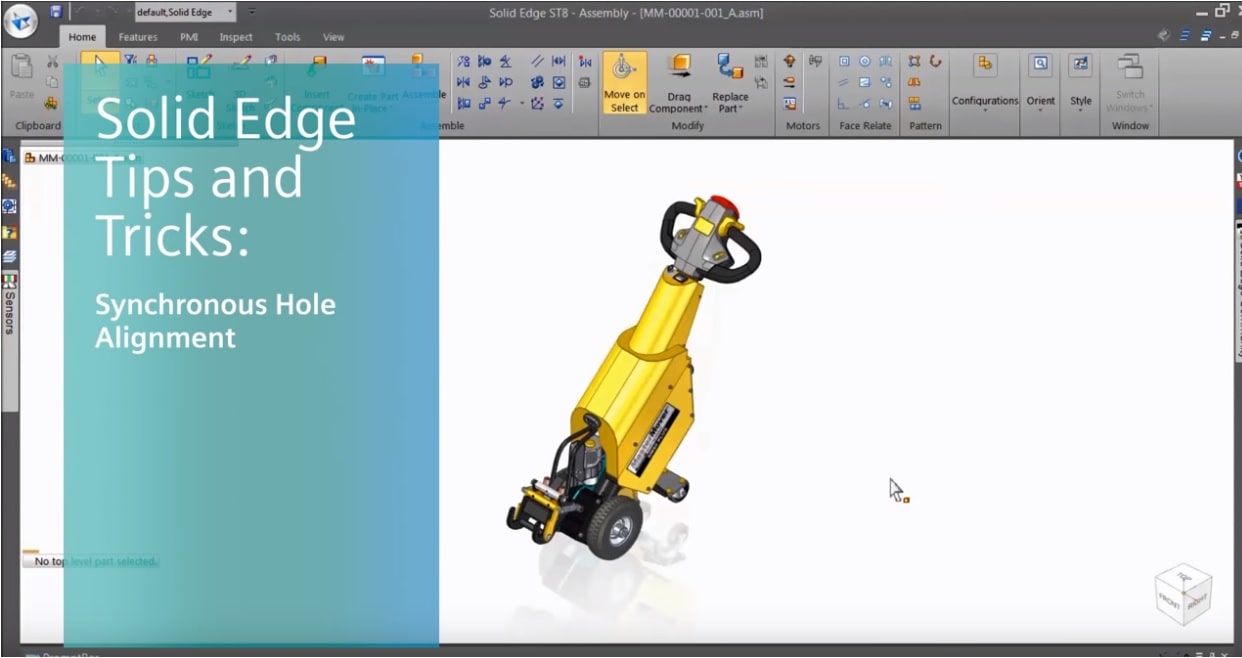Open the Style dropdown in ribbon
Viewport: 1242px width, 658px height.
(x=1081, y=83)
